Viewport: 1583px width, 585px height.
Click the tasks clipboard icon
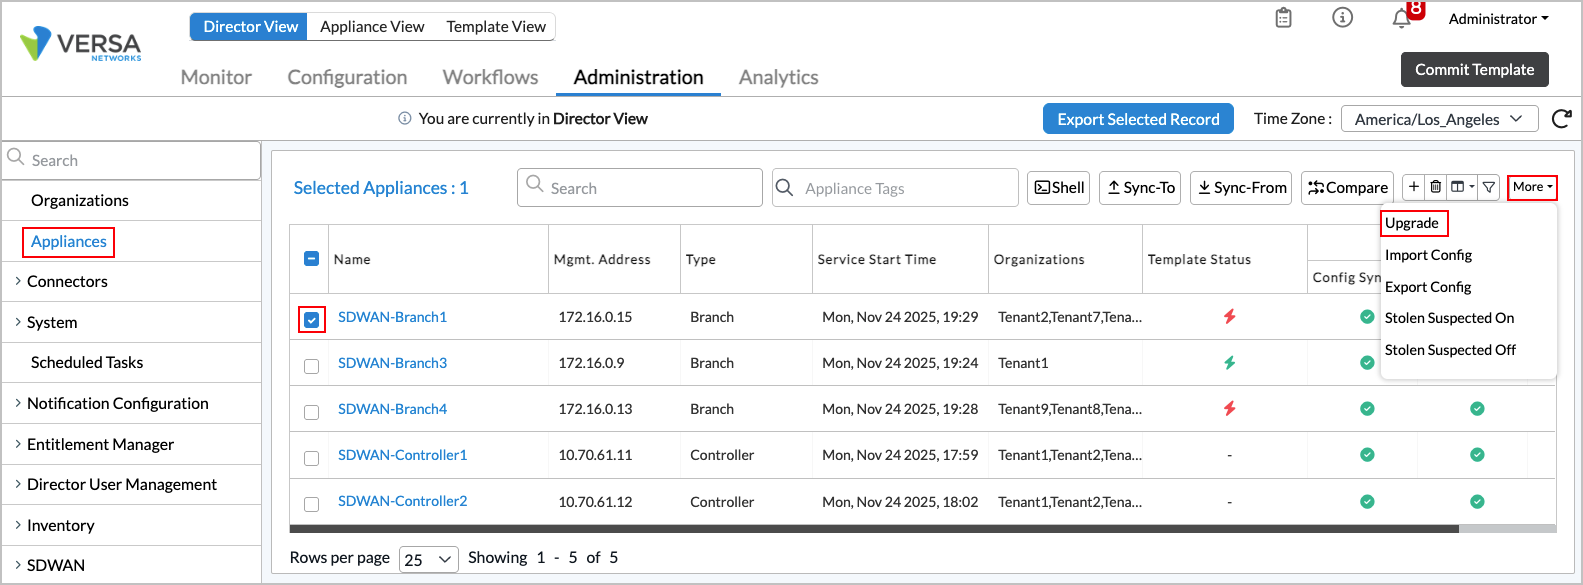pyautogui.click(x=1284, y=18)
